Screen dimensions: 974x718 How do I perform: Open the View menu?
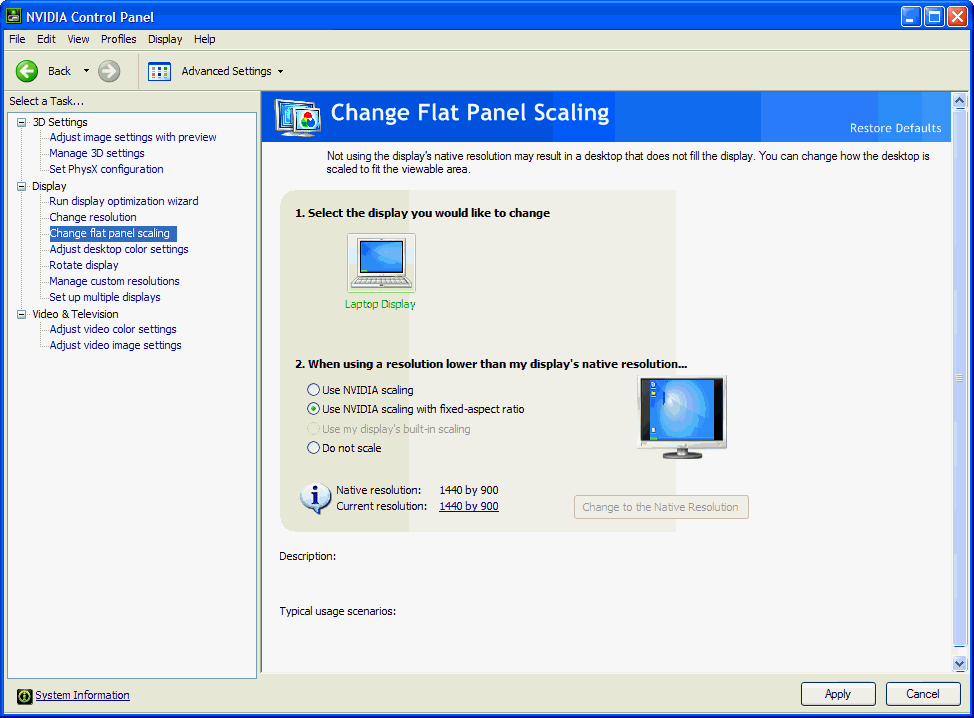[78, 39]
